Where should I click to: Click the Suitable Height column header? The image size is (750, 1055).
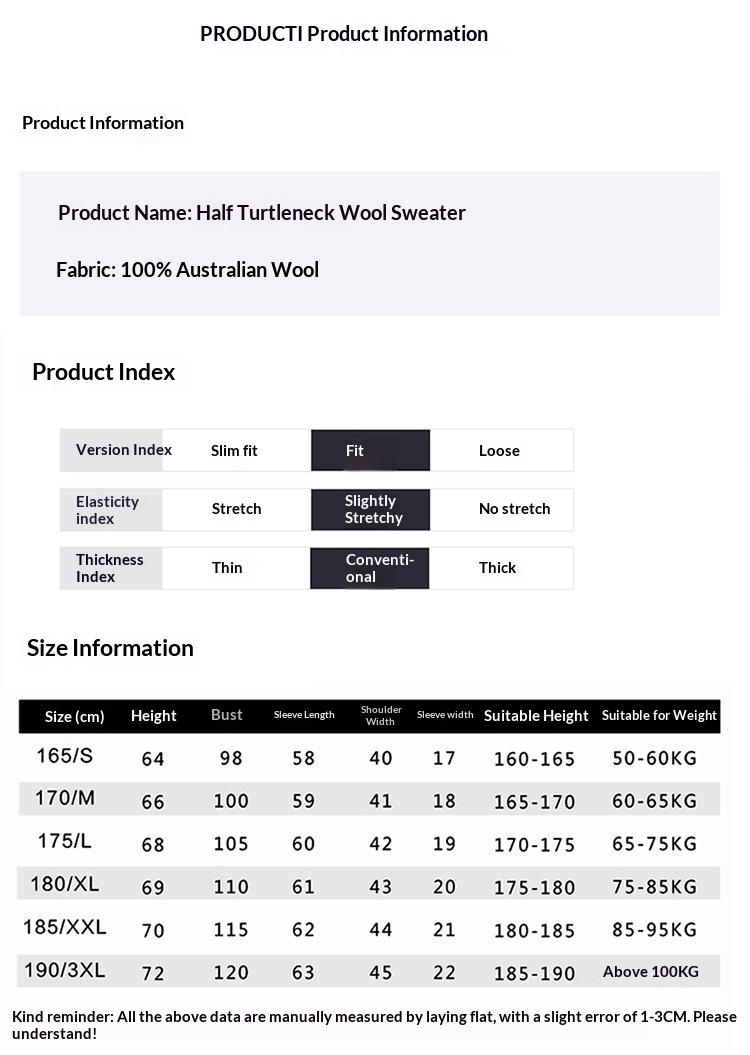click(536, 716)
